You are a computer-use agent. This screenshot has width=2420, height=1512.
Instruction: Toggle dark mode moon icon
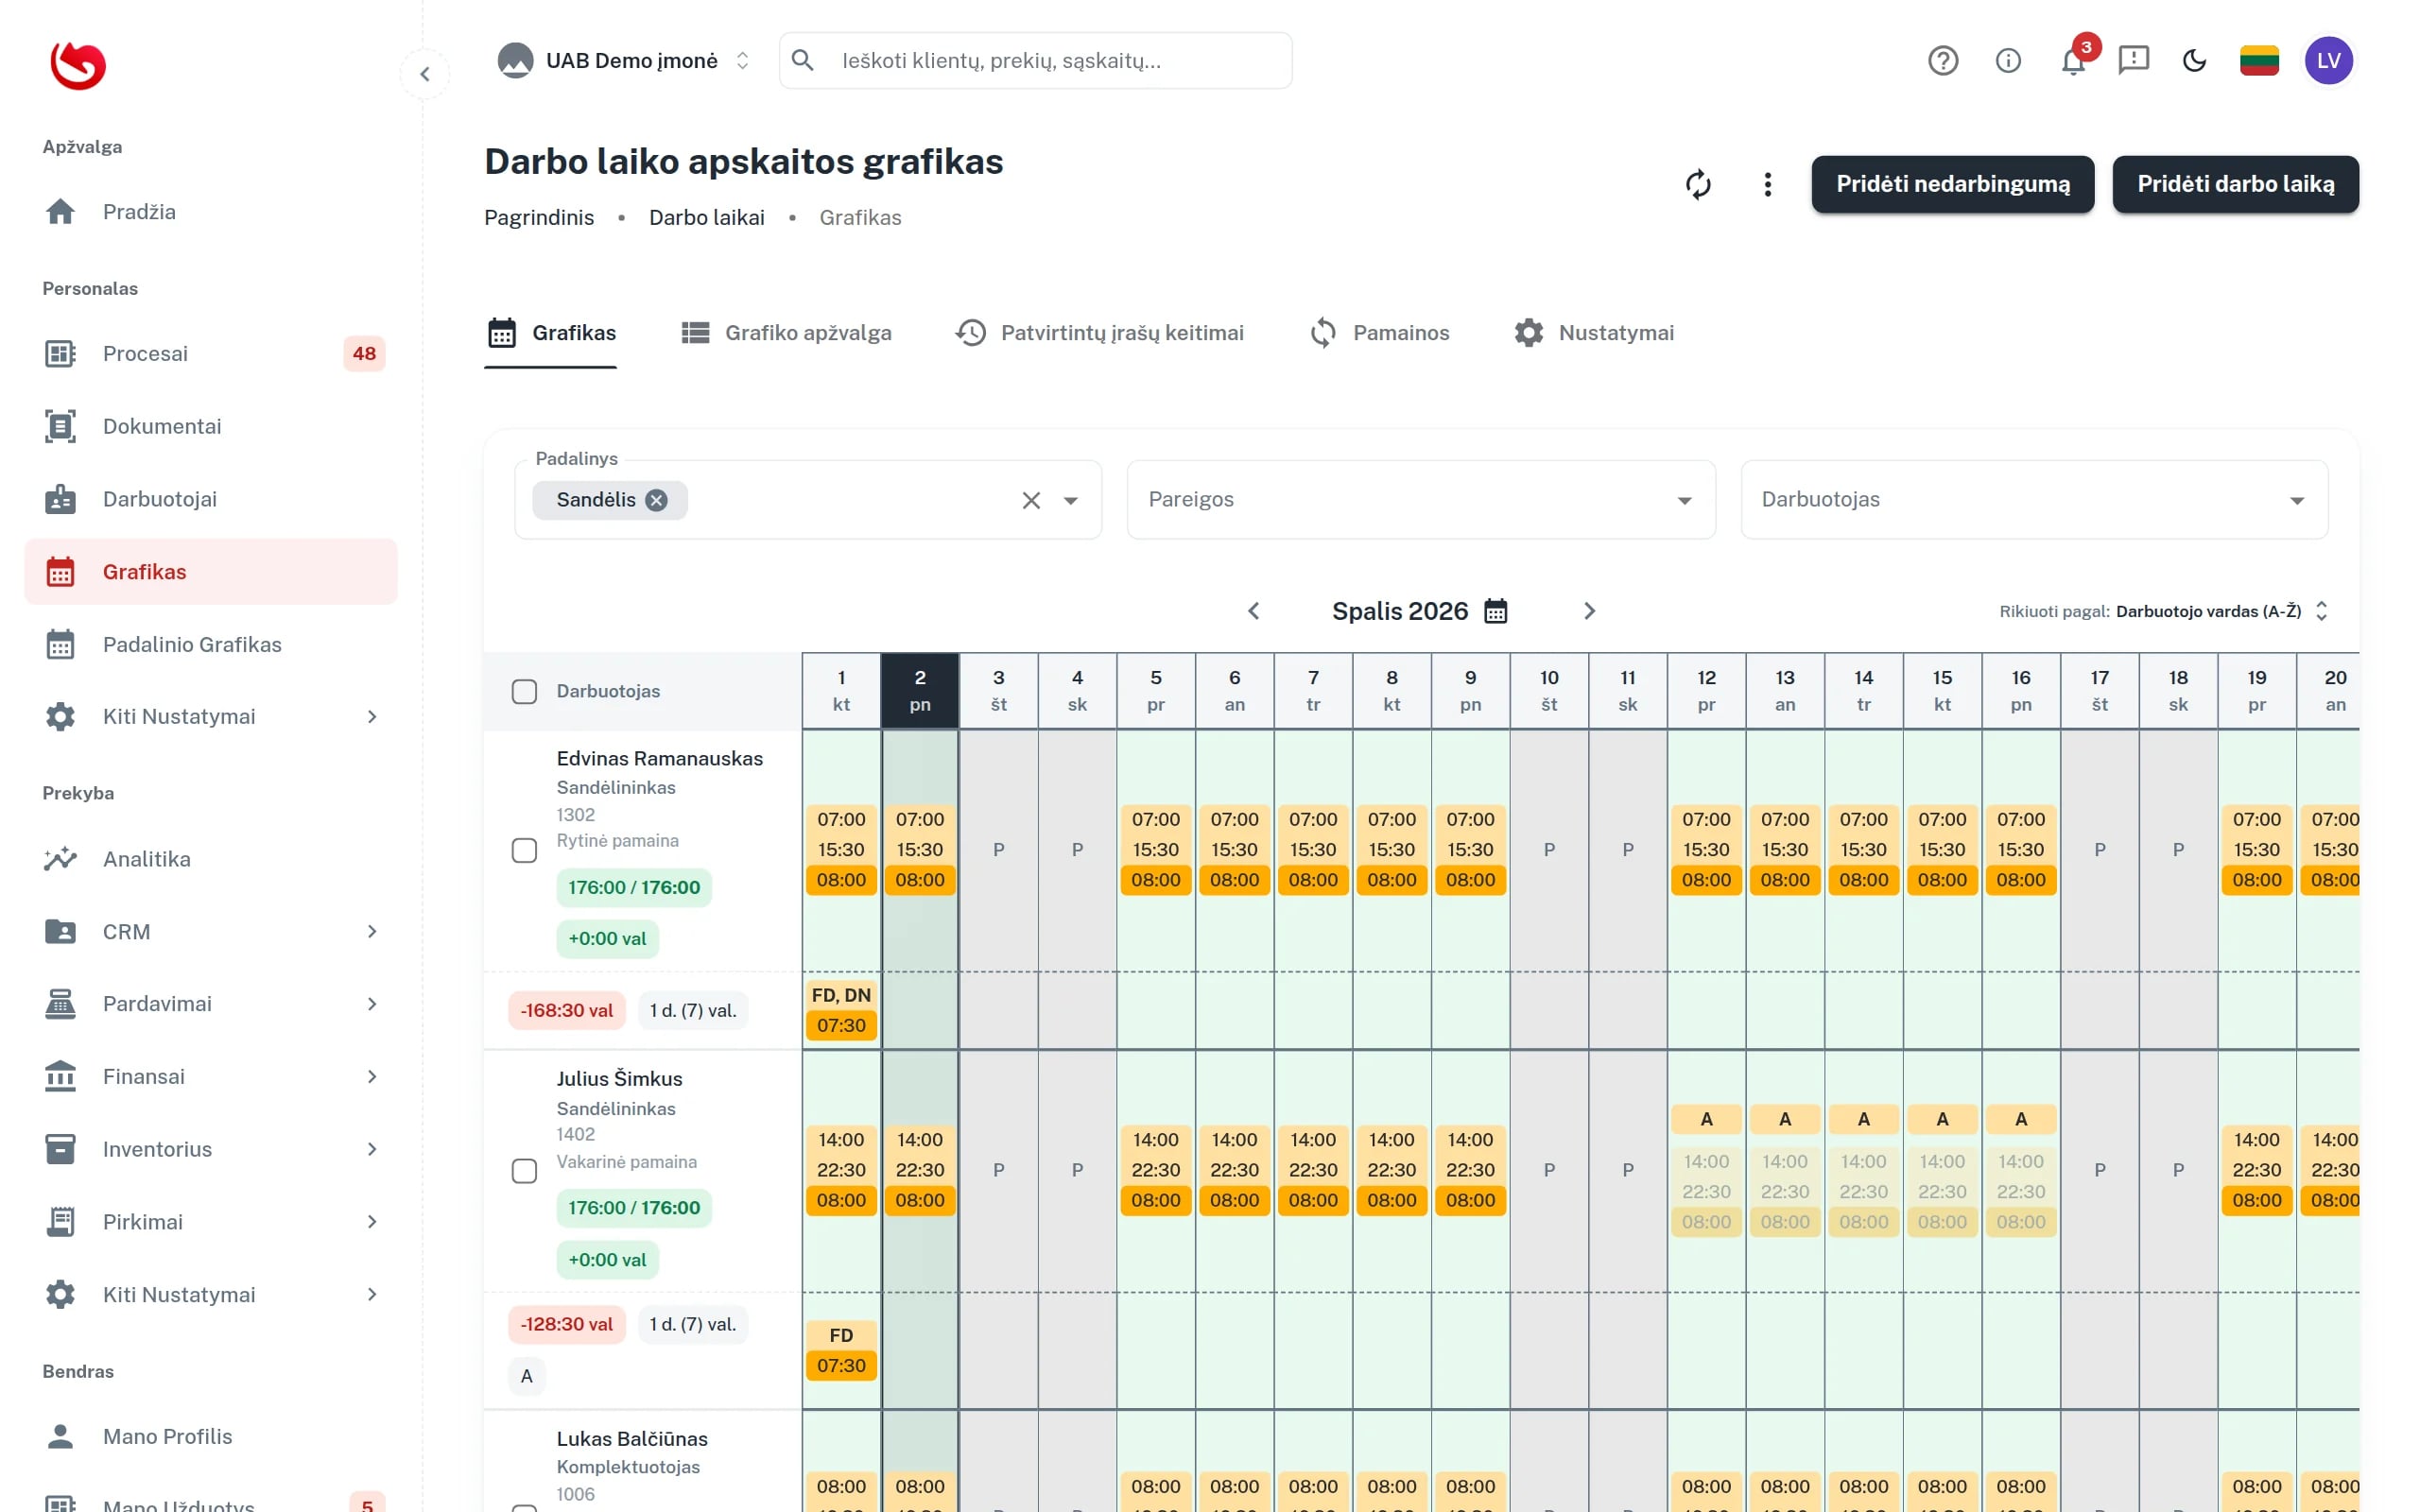(2194, 61)
